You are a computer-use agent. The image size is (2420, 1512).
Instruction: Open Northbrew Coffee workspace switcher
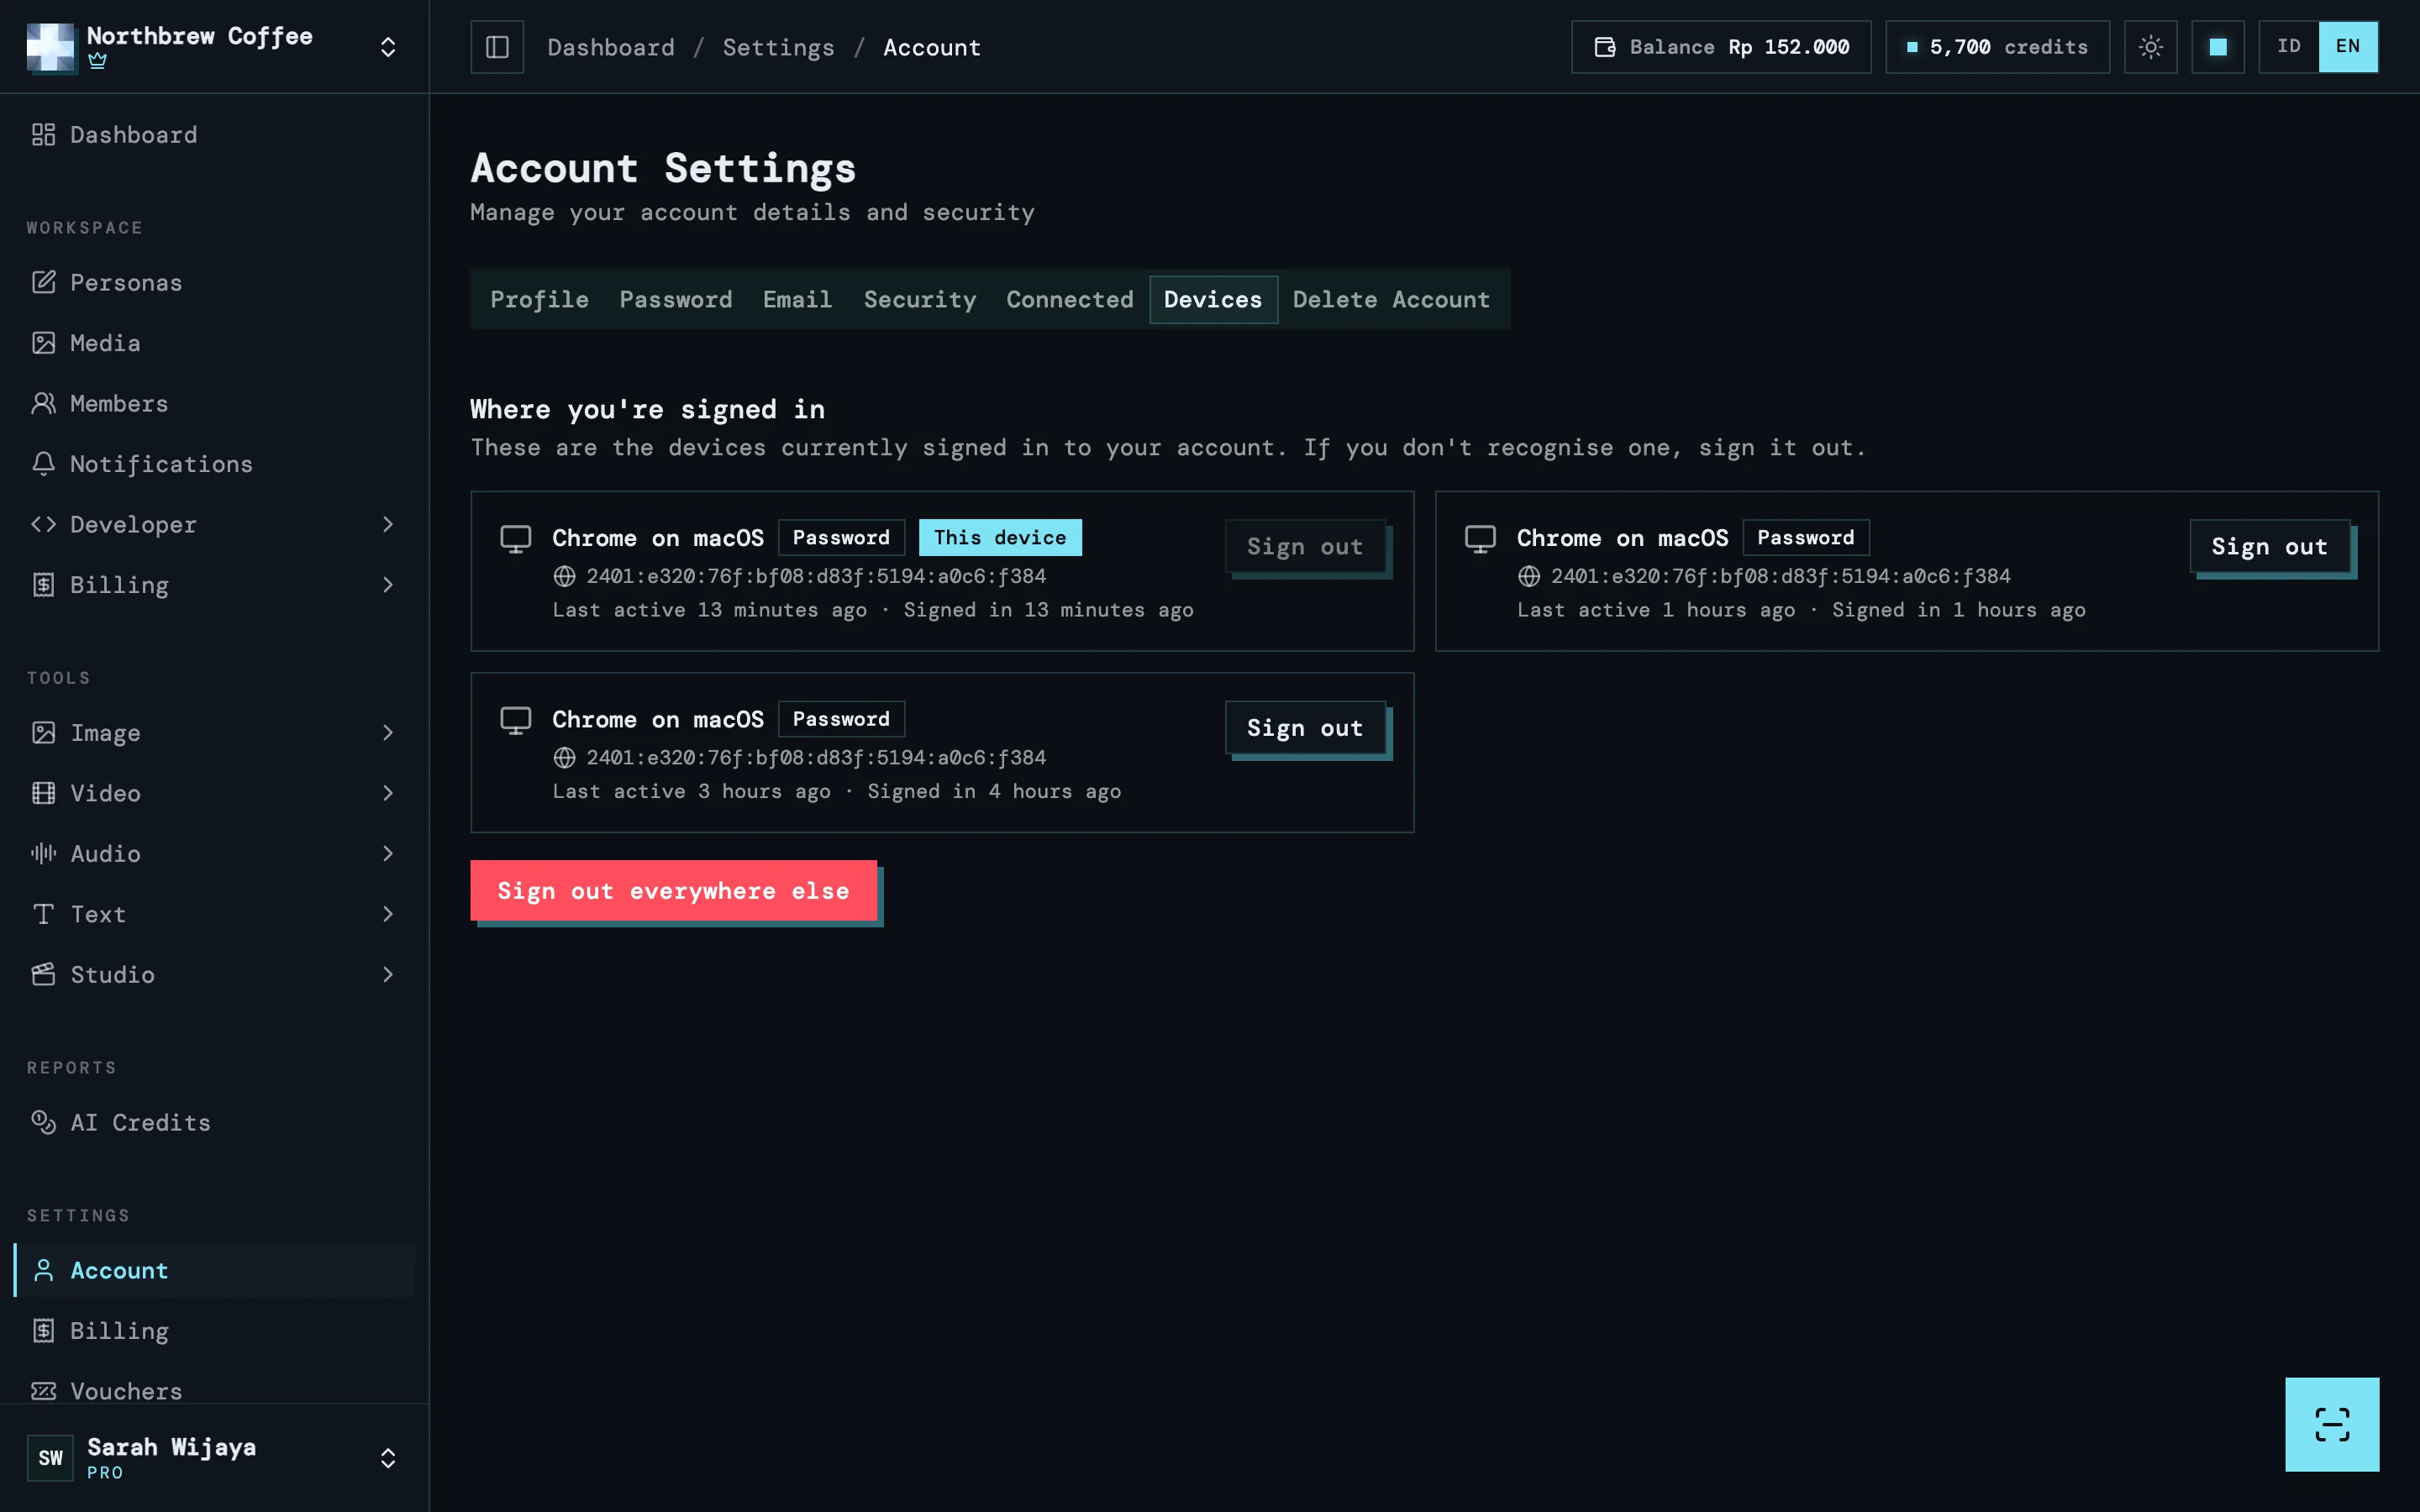[214, 47]
